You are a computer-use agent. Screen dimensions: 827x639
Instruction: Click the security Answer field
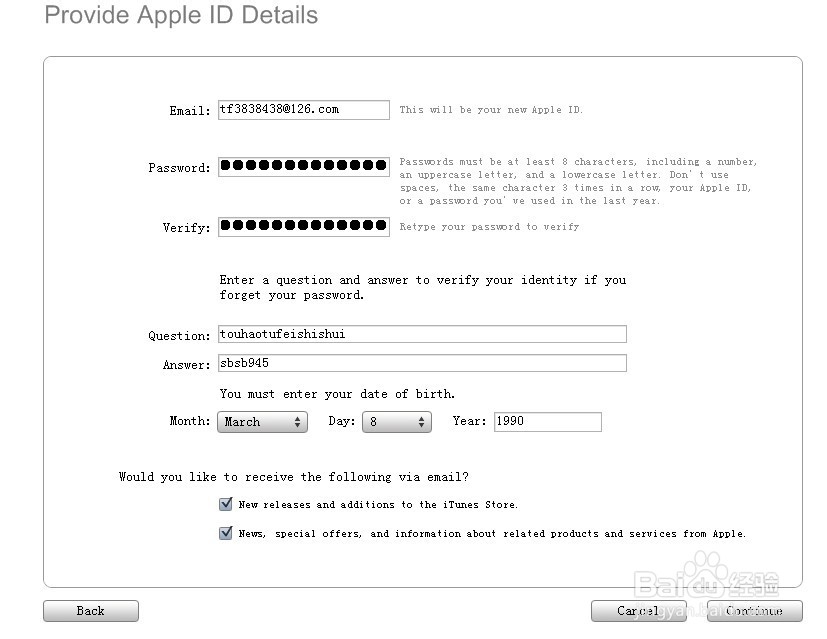[422, 363]
